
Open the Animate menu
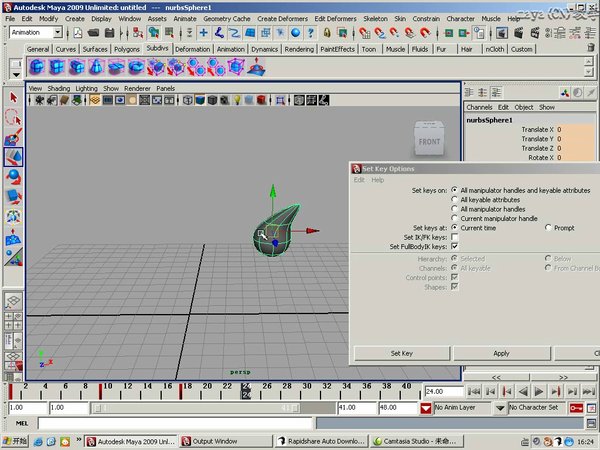pos(185,19)
